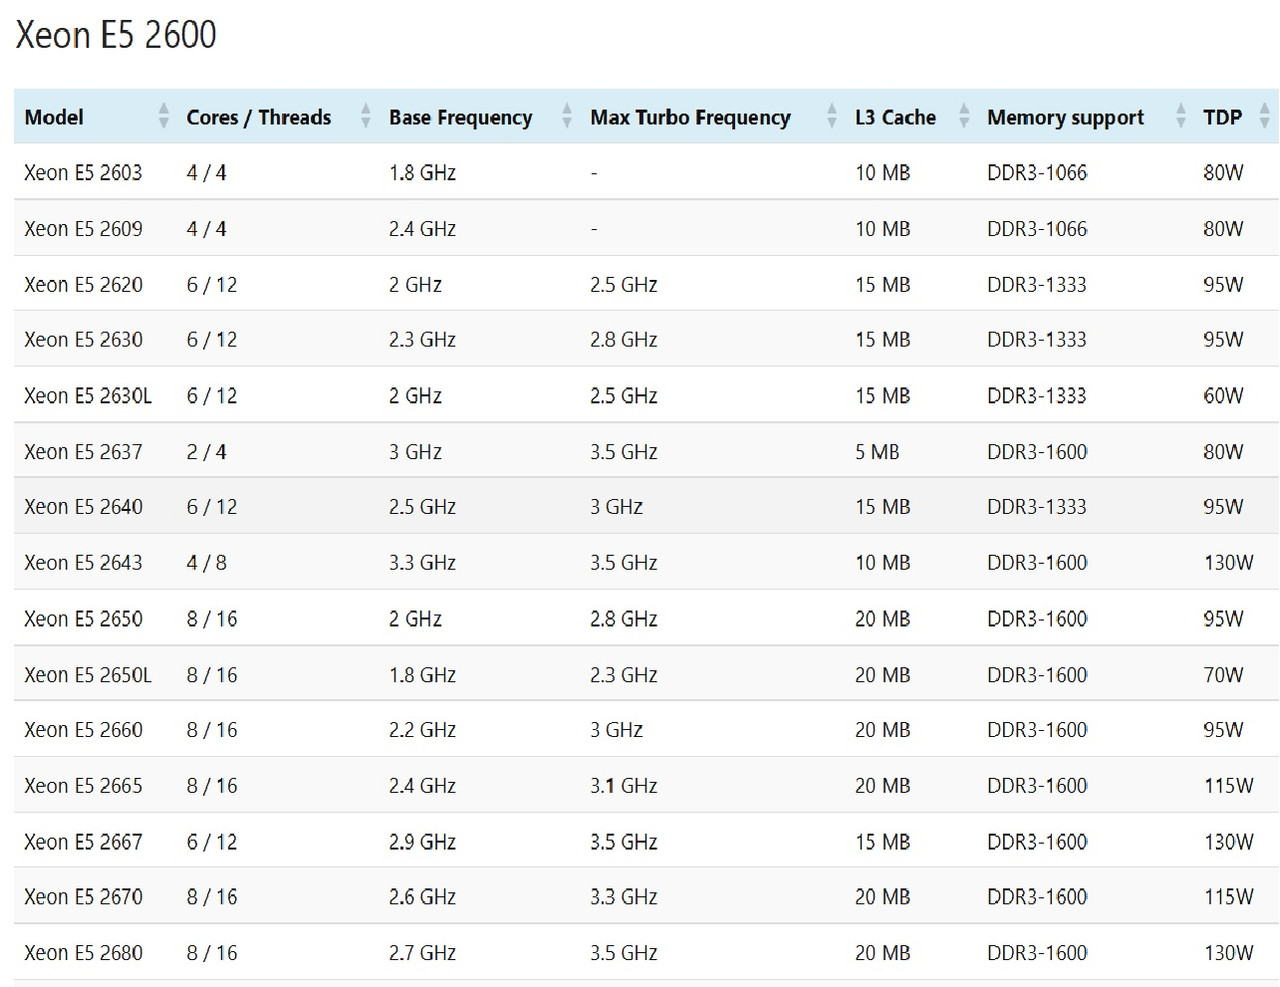1280x987 pixels.
Task: Select the Xeon E5 2630L model cell
Action: tap(88, 395)
